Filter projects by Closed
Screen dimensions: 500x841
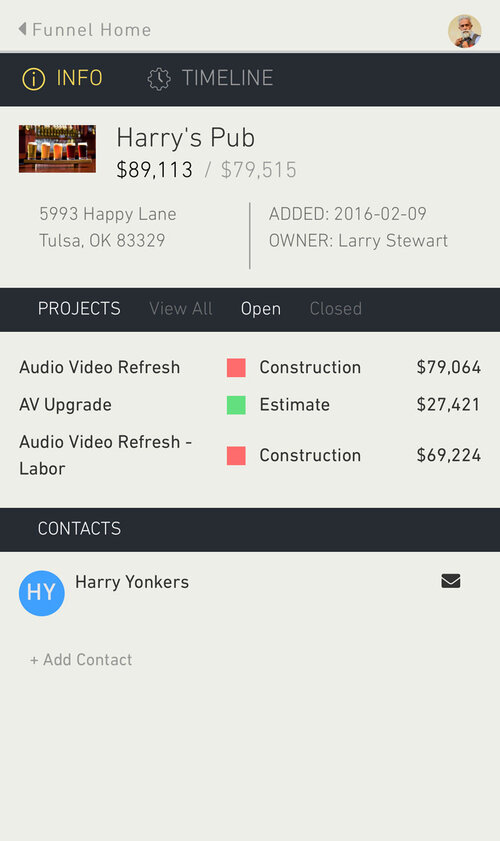point(336,308)
